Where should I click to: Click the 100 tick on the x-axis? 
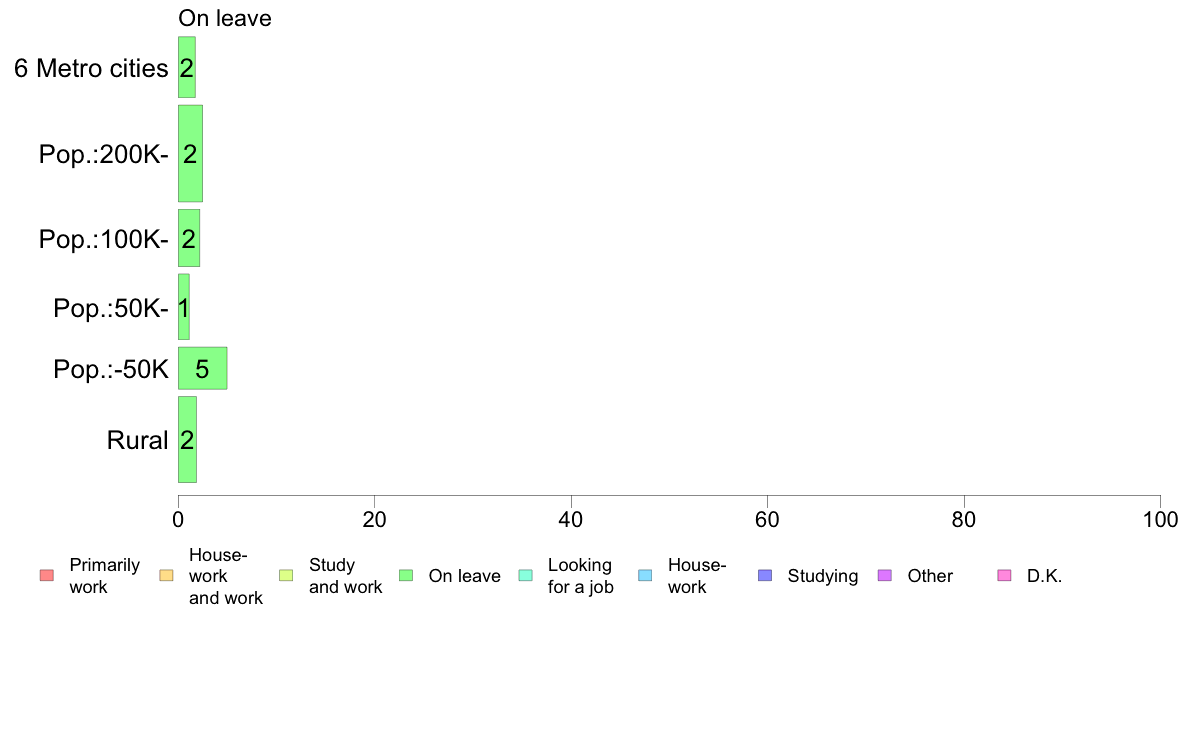(x=1160, y=519)
